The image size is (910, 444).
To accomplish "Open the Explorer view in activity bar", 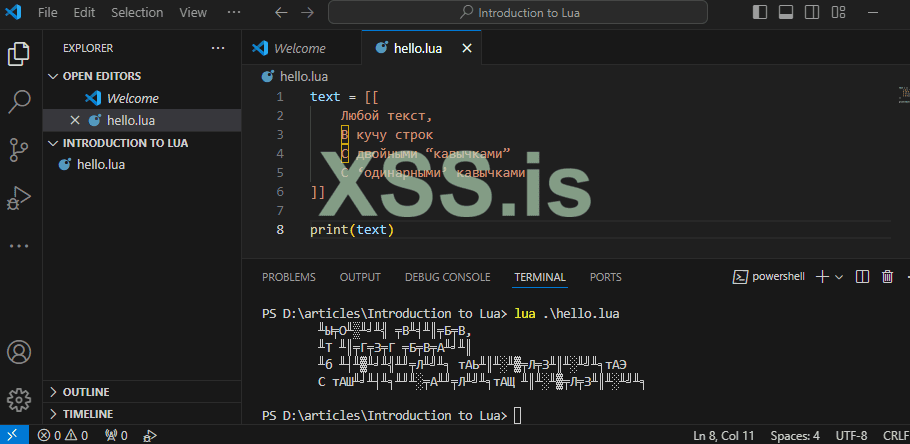I will click(x=19, y=53).
